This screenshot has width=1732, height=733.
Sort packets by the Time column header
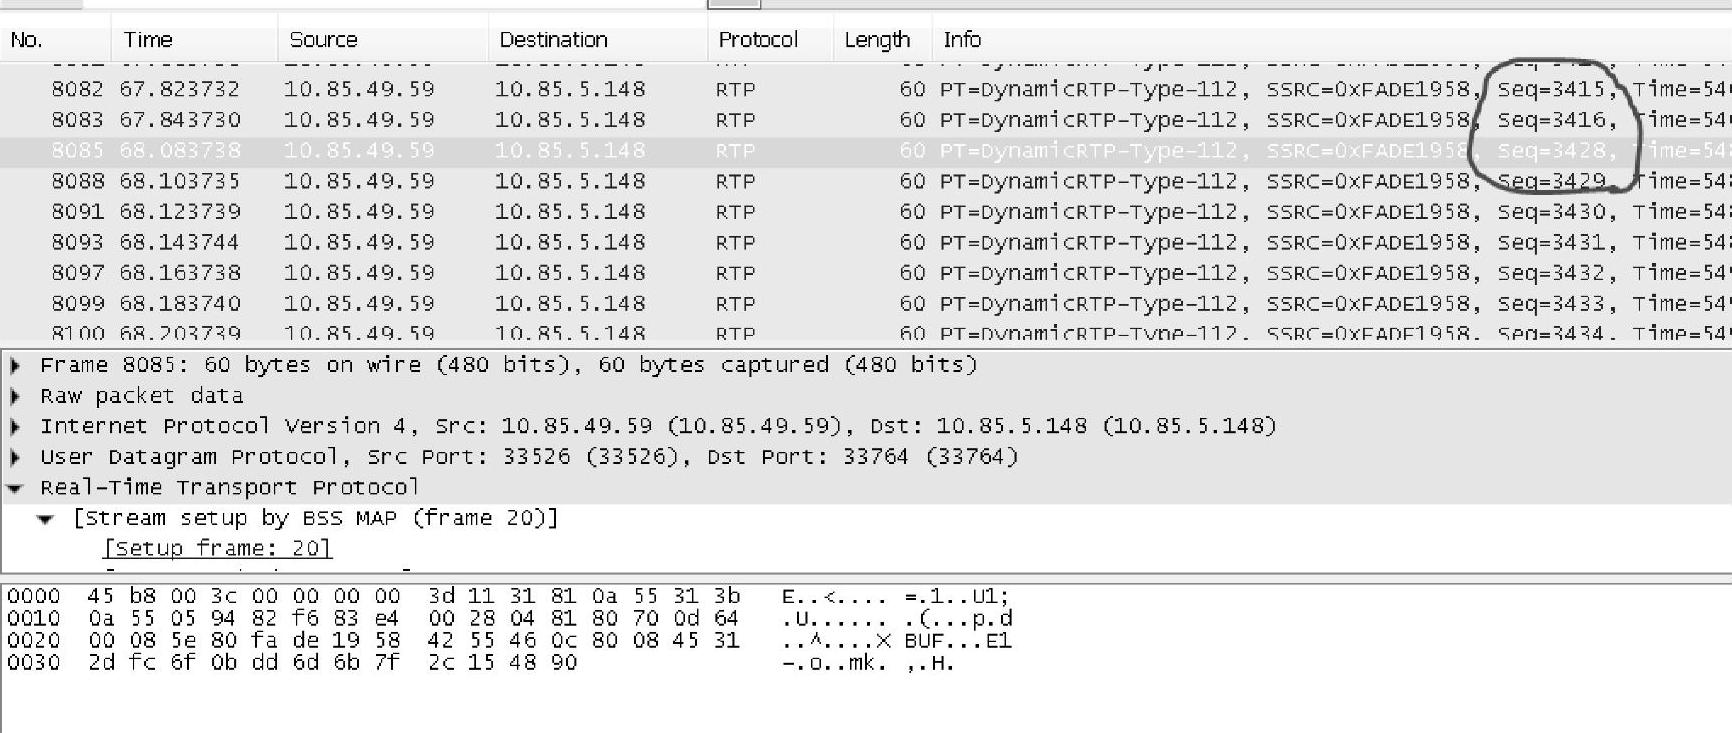tap(148, 40)
